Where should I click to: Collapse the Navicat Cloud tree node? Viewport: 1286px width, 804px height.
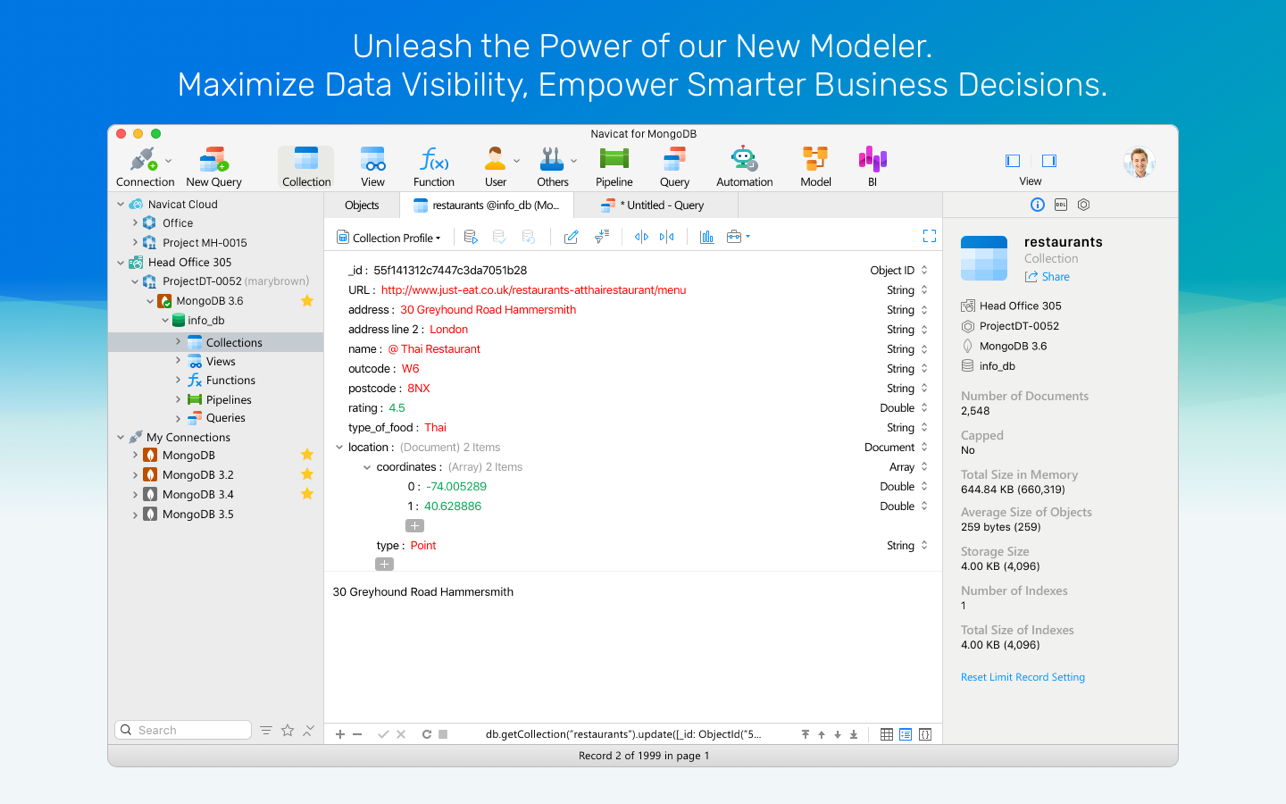(x=121, y=204)
